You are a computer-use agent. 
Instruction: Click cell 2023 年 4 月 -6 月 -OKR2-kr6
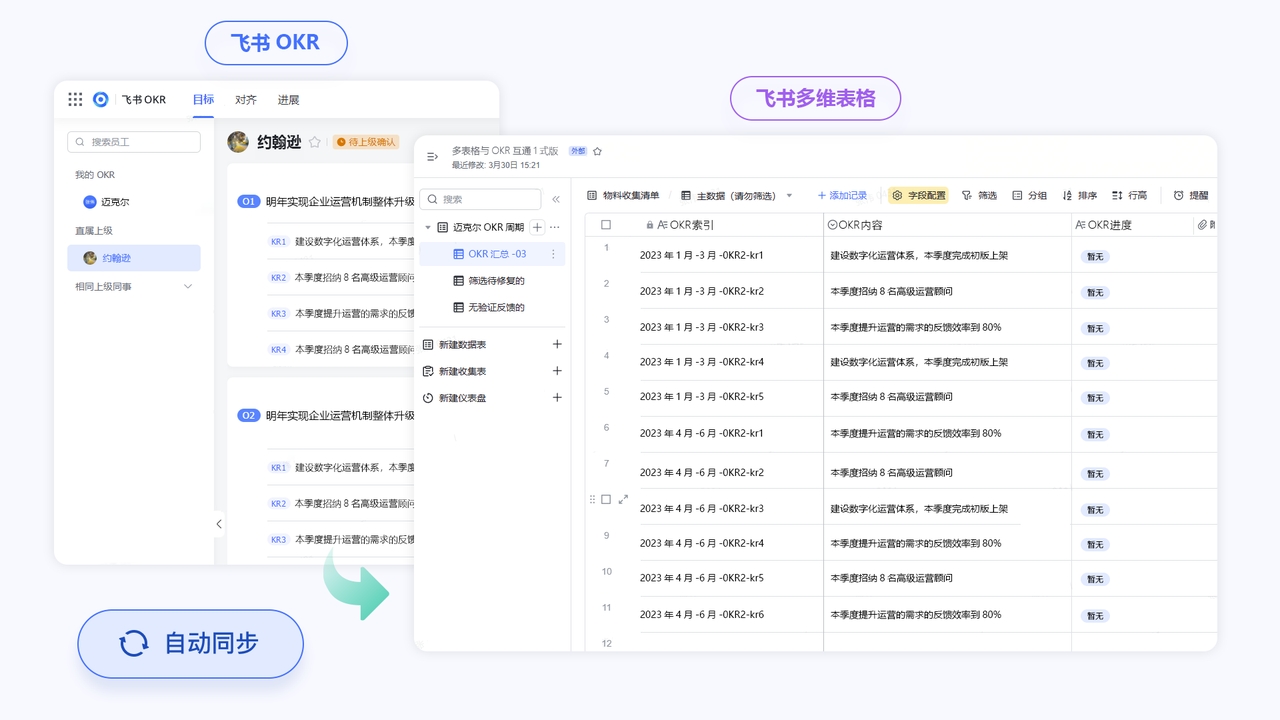pos(702,615)
